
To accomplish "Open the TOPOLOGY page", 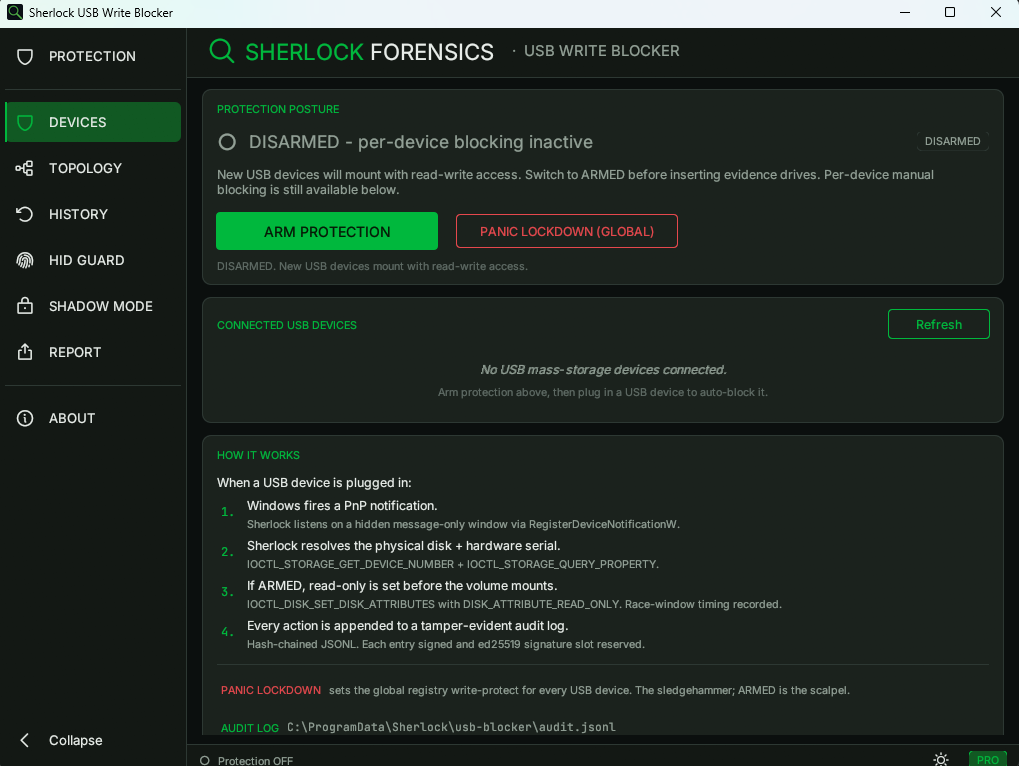I will pyautogui.click(x=93, y=168).
